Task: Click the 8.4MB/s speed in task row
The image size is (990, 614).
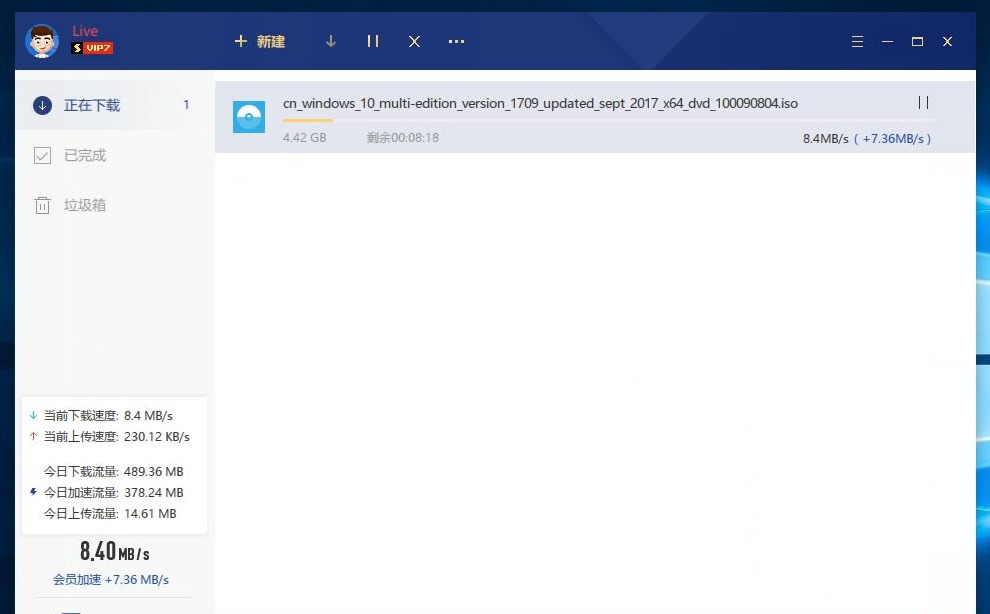Action: tap(825, 138)
